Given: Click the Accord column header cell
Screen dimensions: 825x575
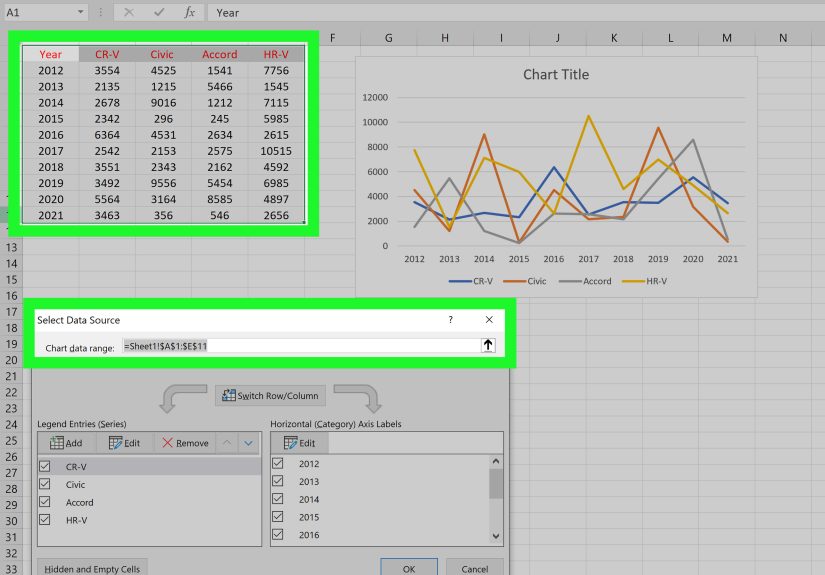Looking at the screenshot, I should point(219,54).
